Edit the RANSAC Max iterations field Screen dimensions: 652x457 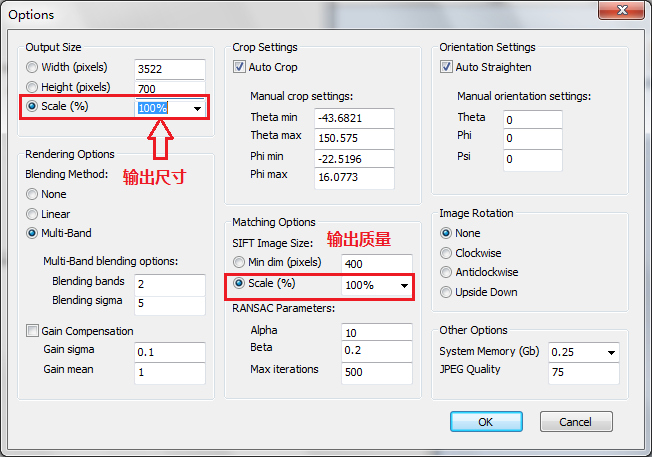(376, 371)
